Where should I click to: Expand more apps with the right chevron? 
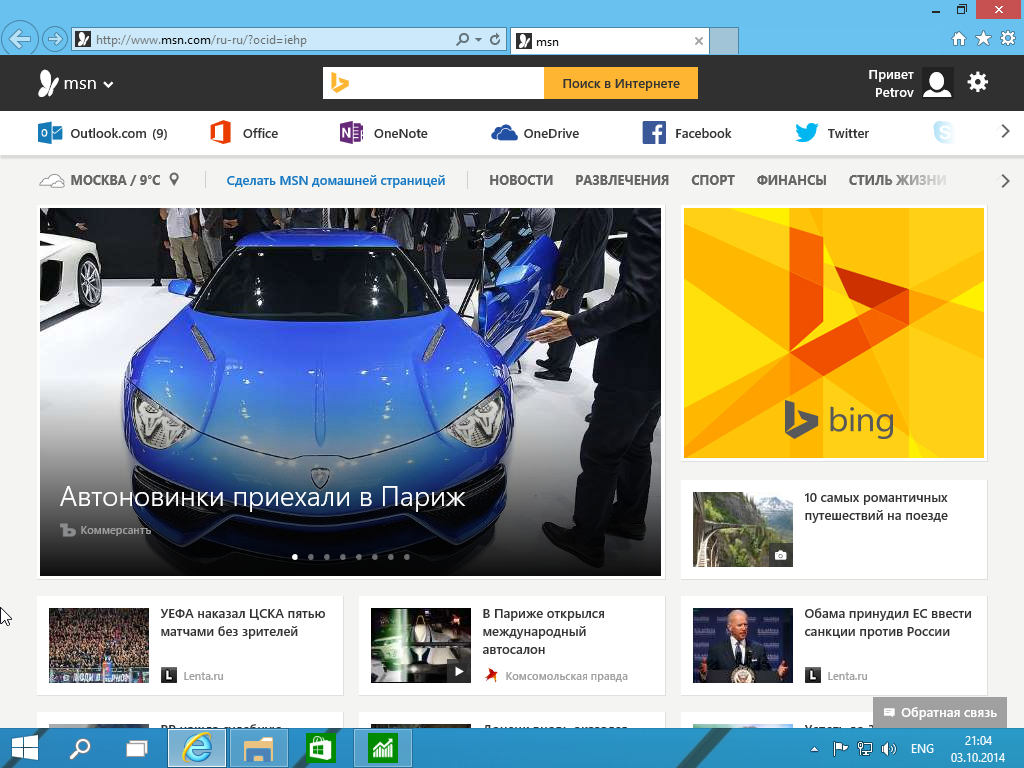coord(1006,131)
